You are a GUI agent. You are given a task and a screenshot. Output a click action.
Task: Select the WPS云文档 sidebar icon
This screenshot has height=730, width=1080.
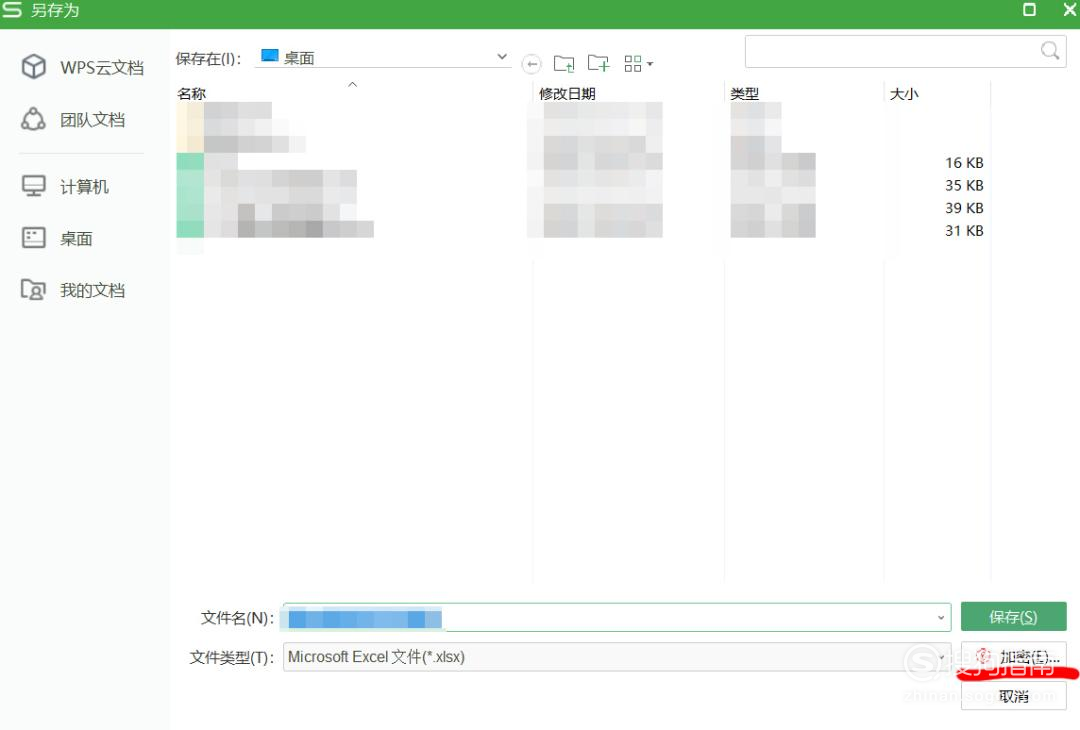coord(33,66)
